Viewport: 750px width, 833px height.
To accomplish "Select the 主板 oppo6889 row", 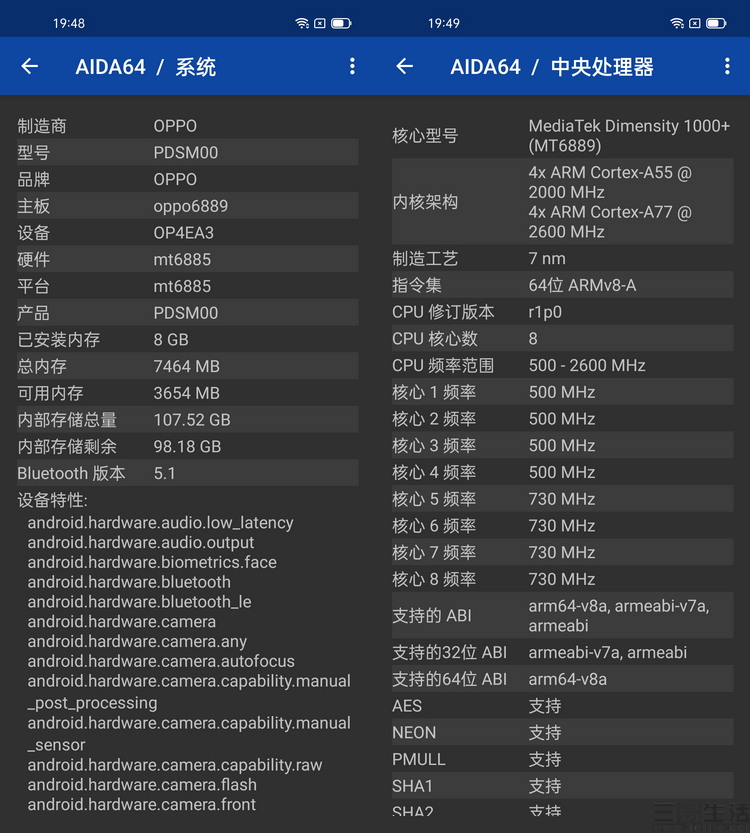I will (188, 206).
